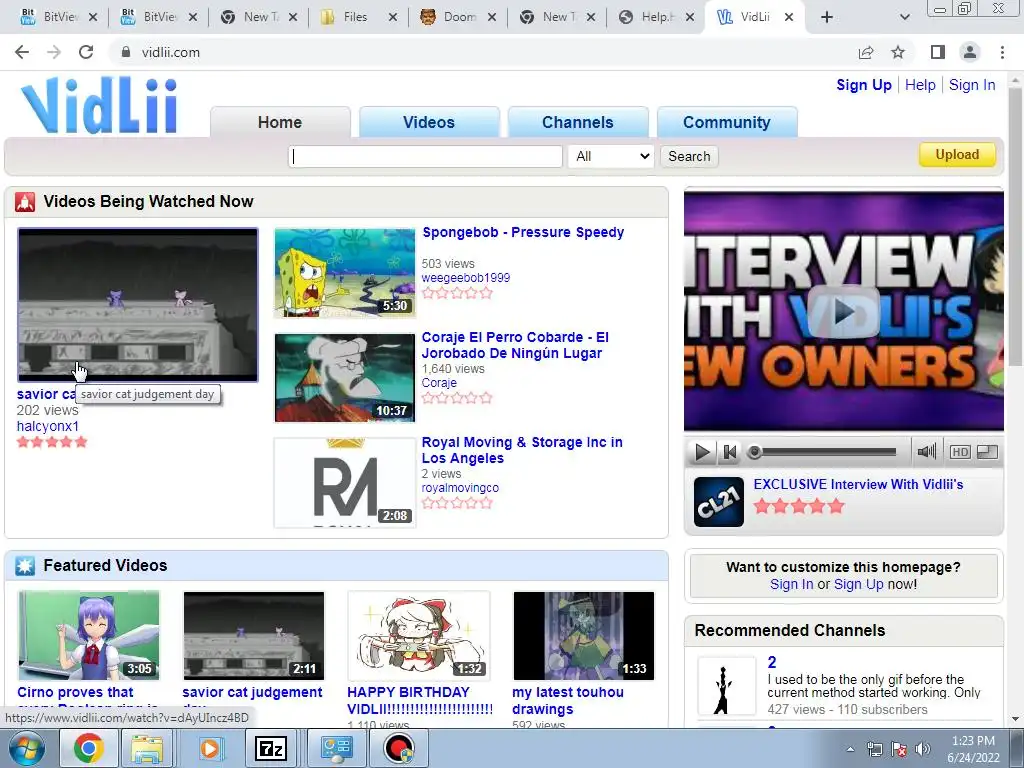This screenshot has height=768, width=1024.
Task: Show hidden system tray icons arrow
Action: click(x=850, y=749)
